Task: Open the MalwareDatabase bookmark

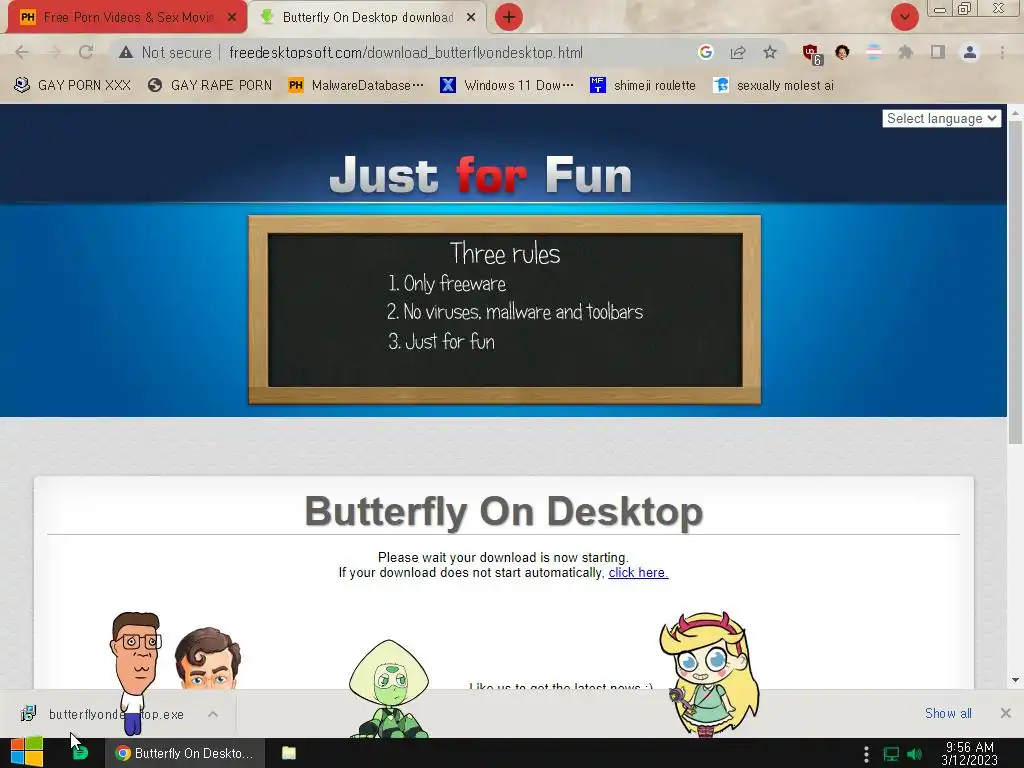Action: pos(356,85)
